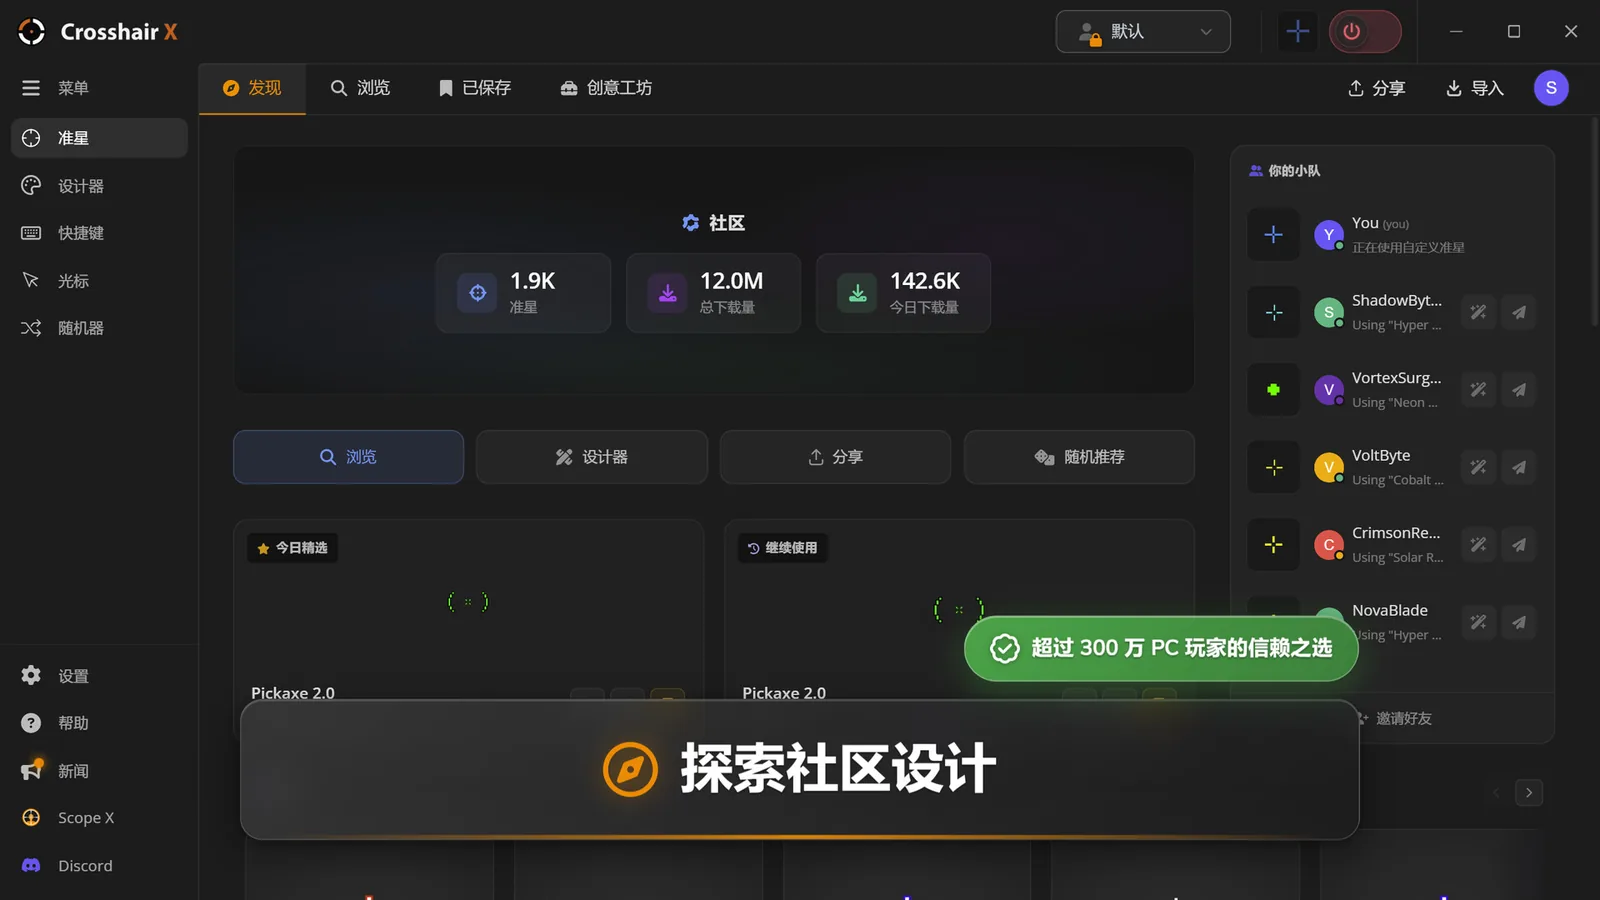Click the large 设计器 button

click(x=592, y=457)
